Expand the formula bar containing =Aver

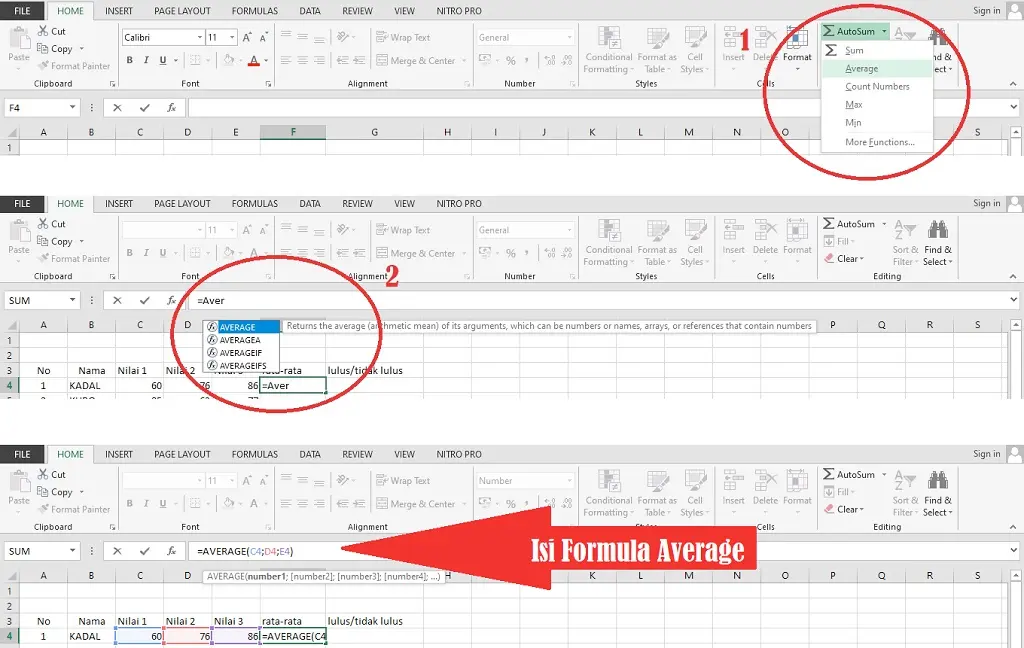tap(1014, 300)
